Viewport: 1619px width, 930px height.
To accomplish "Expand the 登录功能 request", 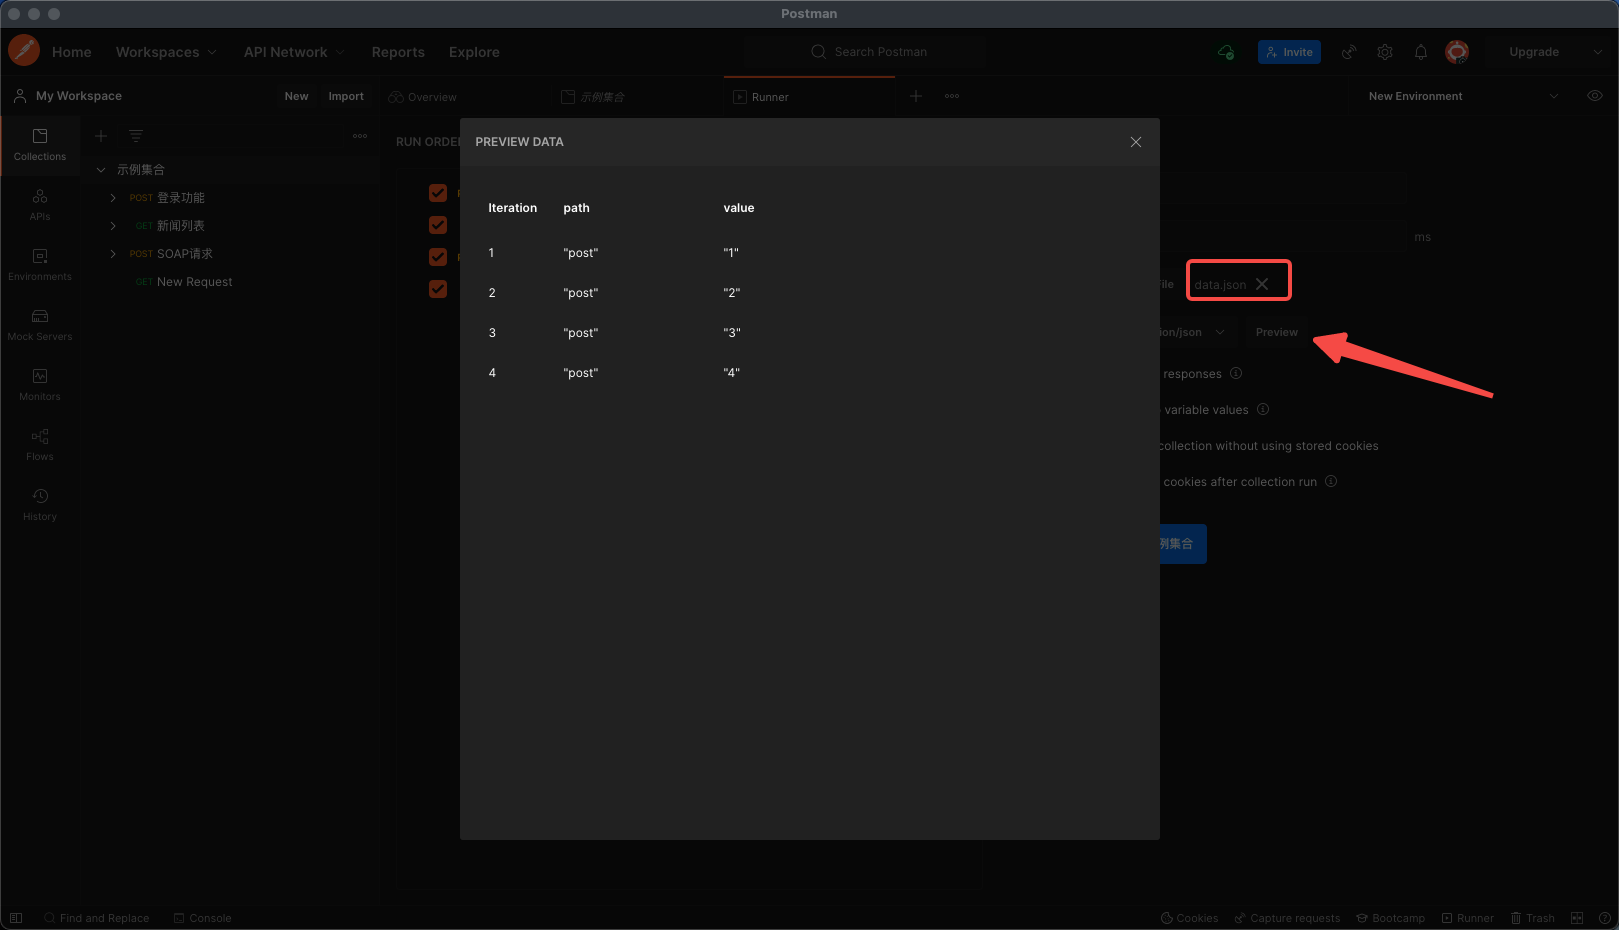I will [x=113, y=198].
